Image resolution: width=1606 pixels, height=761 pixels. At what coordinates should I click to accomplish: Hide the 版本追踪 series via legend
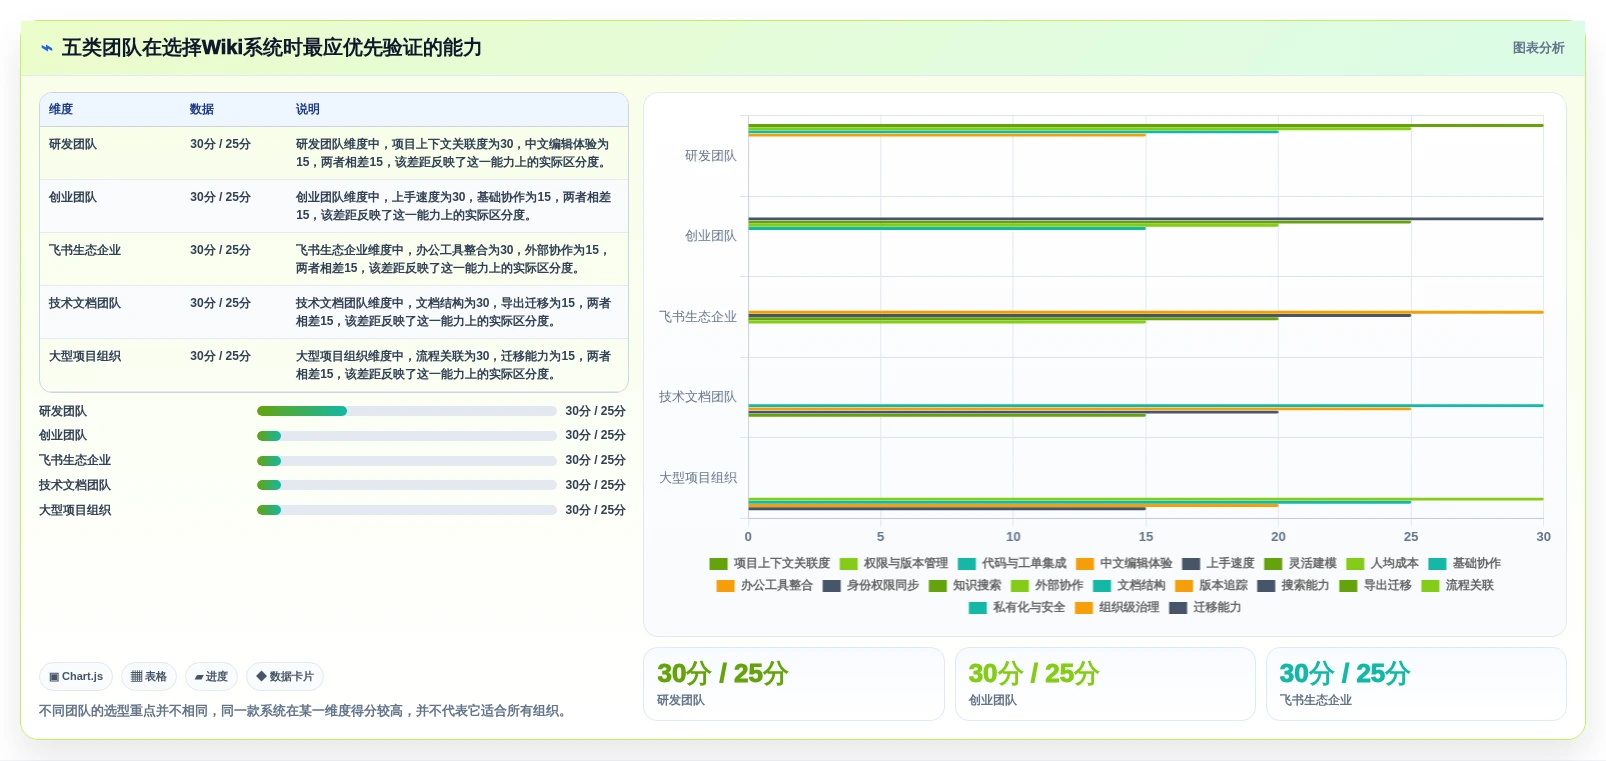pos(1210,586)
